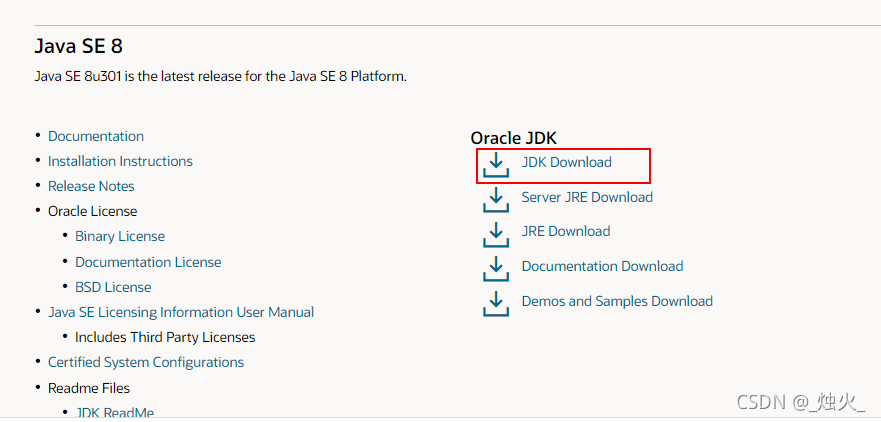Open the Binary License link

(x=120, y=237)
